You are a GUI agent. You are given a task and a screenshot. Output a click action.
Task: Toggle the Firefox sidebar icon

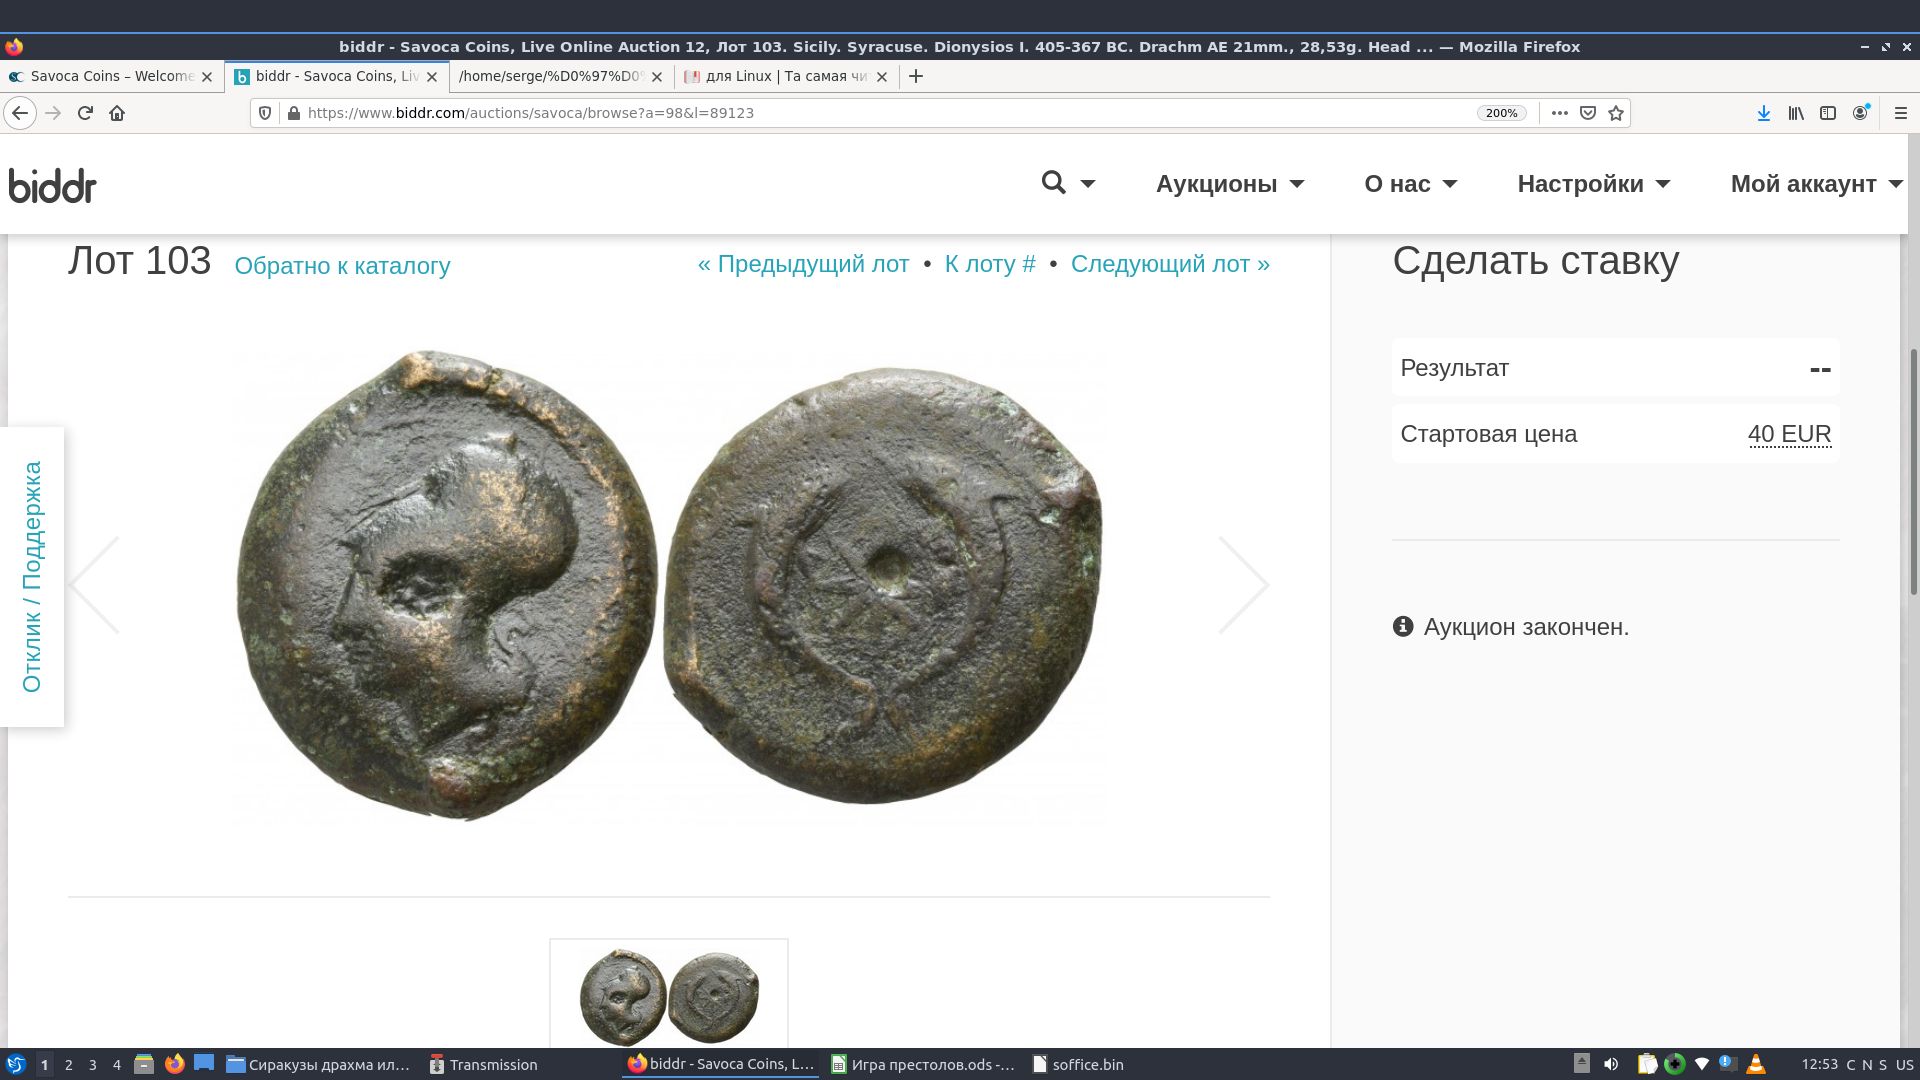(1828, 113)
